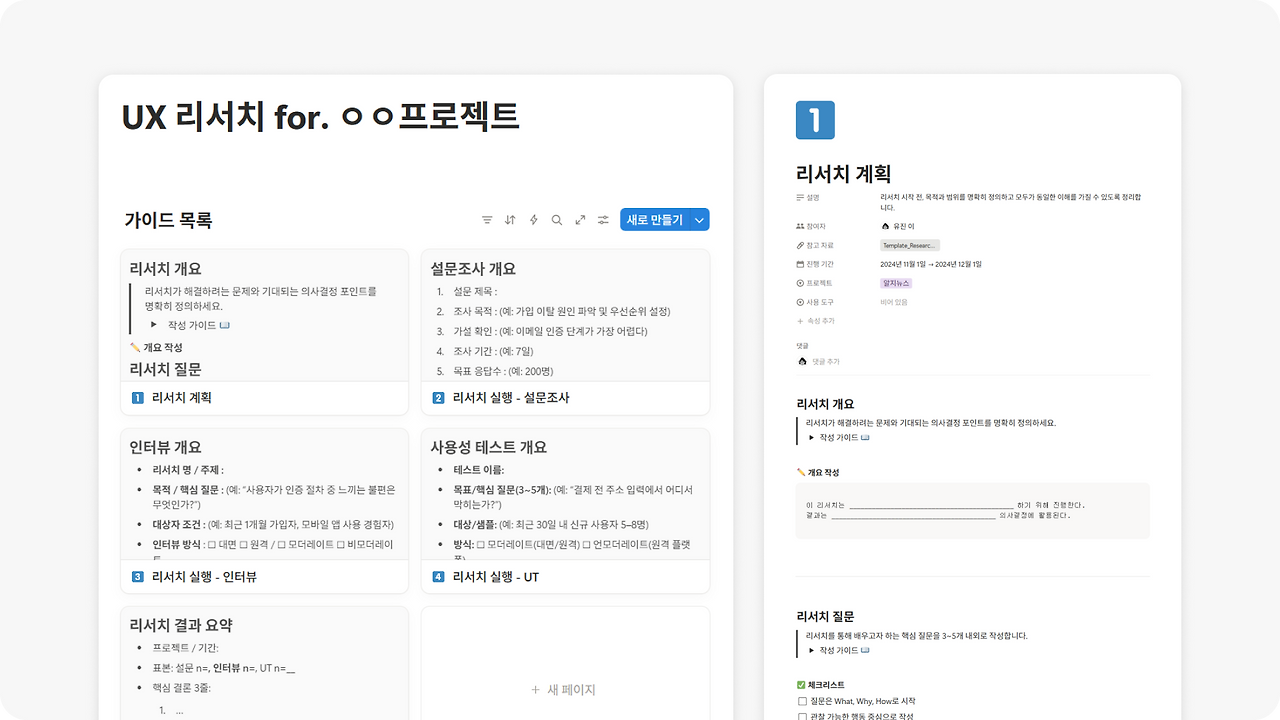Viewport: 1280px width, 720px height.
Task: Click the search magnifier in 가이드 목록 toolbar
Action: pyautogui.click(x=557, y=220)
